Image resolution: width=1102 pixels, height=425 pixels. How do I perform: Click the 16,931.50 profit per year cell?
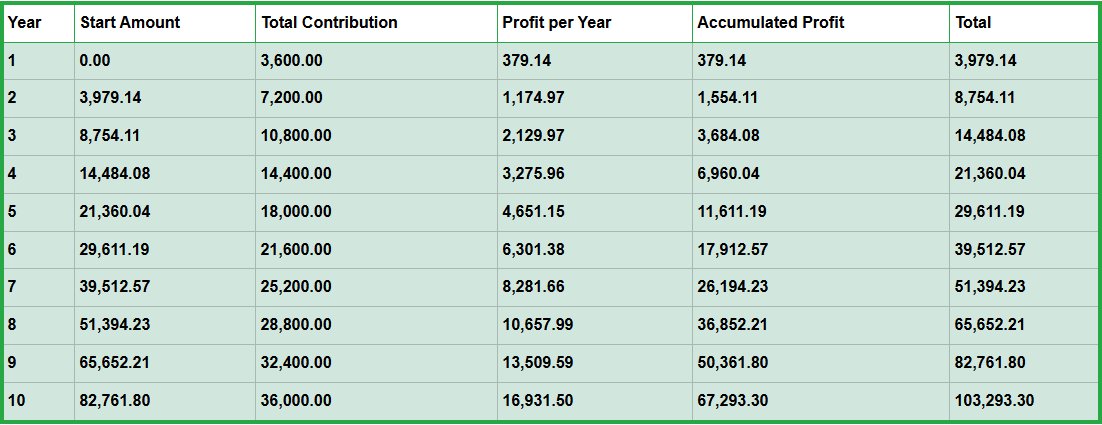coord(537,401)
